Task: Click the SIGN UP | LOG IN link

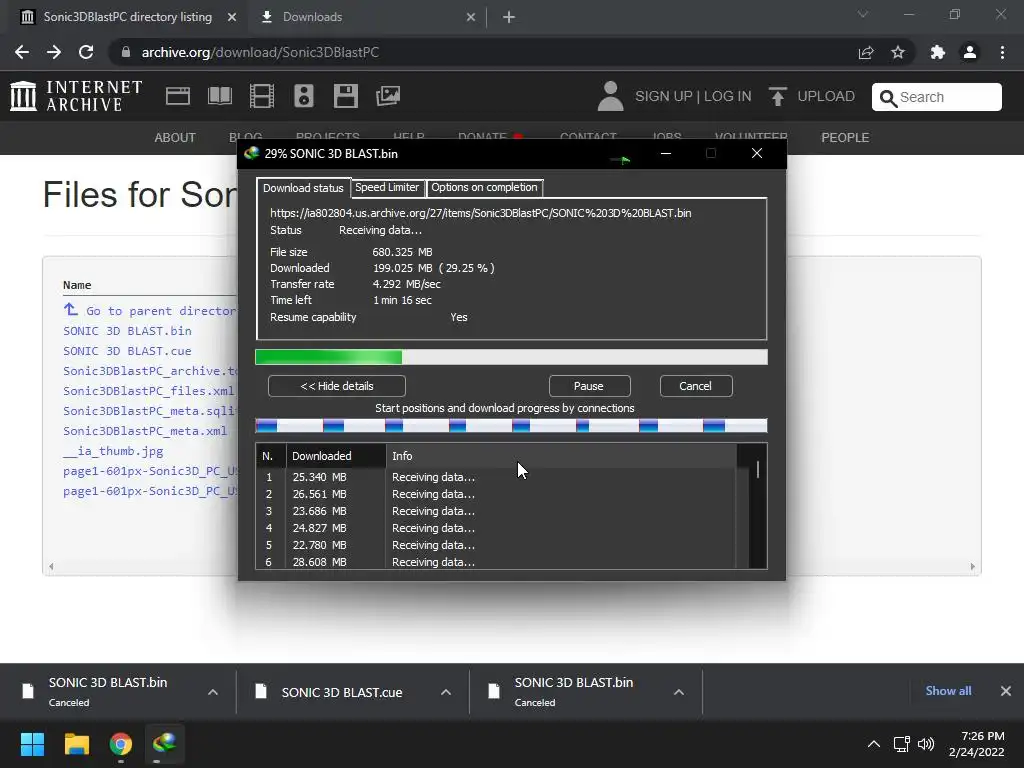Action: (x=693, y=97)
